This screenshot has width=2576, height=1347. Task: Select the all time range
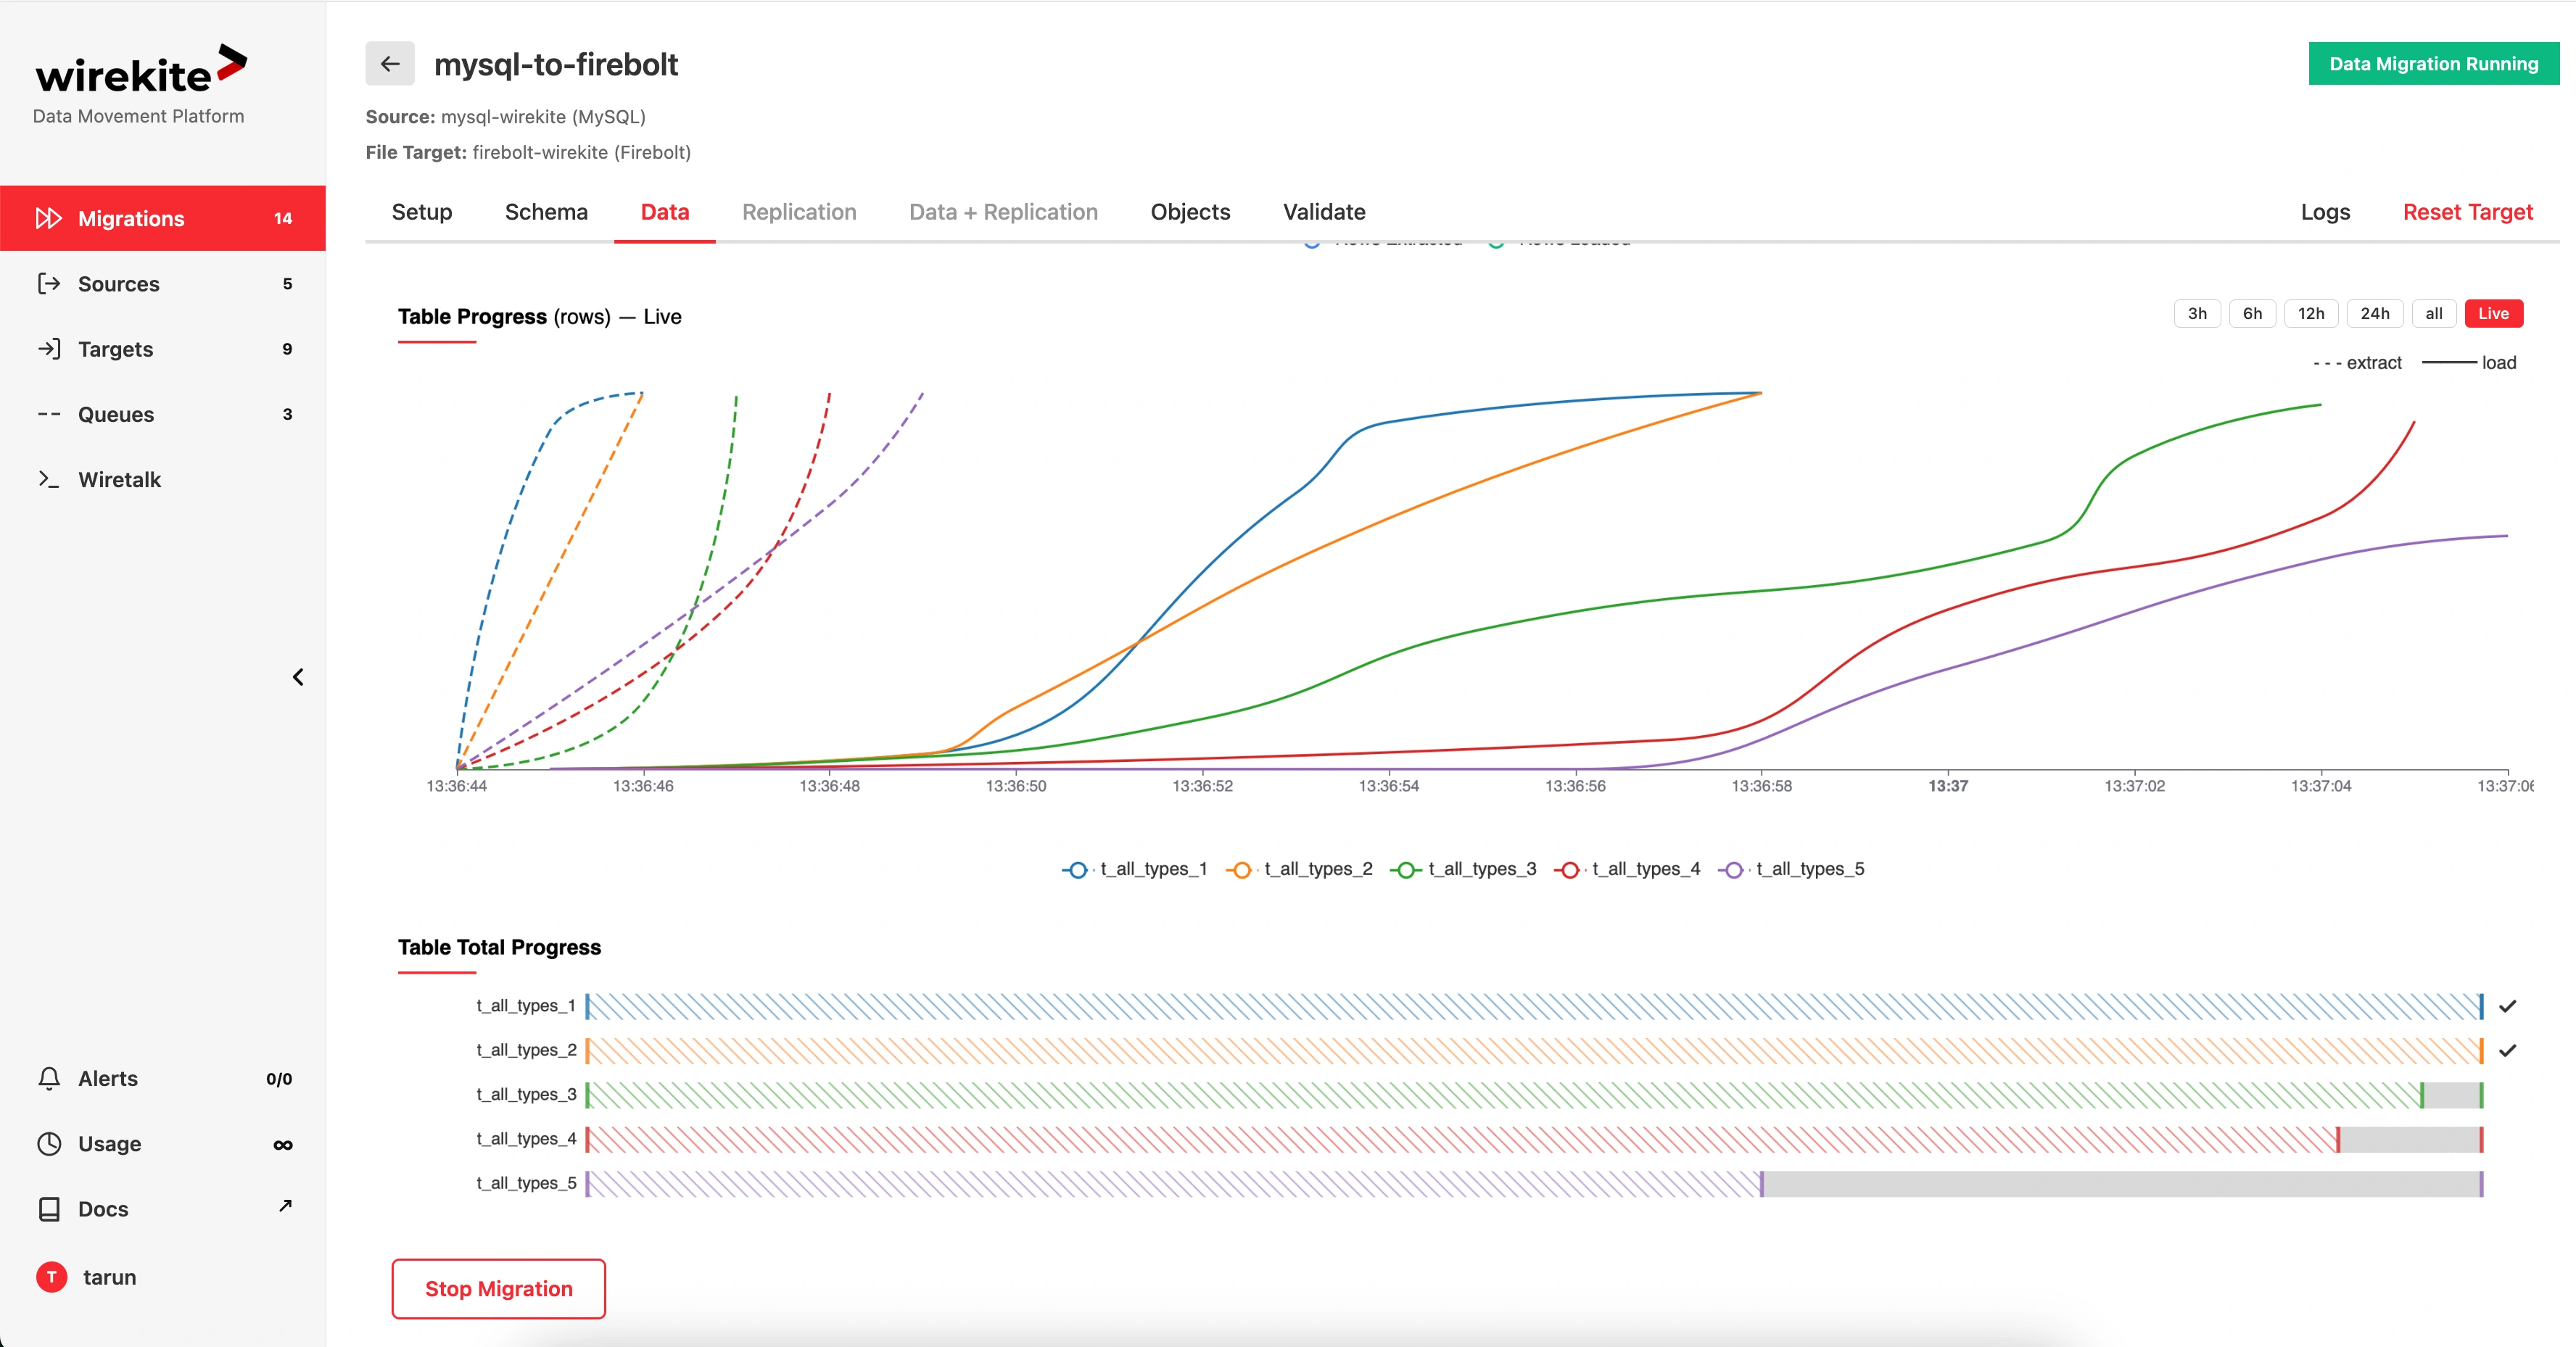point(2434,313)
